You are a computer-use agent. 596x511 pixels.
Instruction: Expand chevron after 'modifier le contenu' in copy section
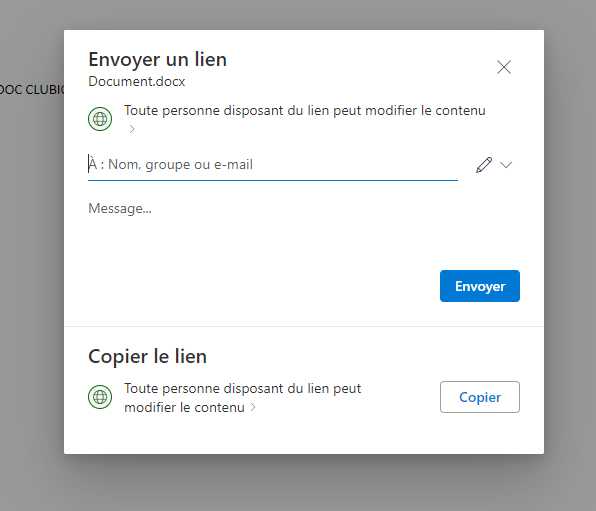(253, 408)
